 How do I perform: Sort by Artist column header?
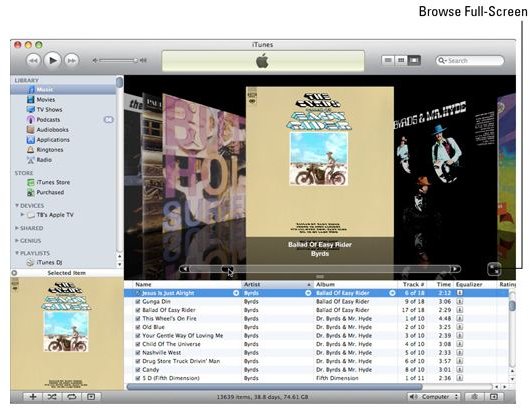[277, 285]
